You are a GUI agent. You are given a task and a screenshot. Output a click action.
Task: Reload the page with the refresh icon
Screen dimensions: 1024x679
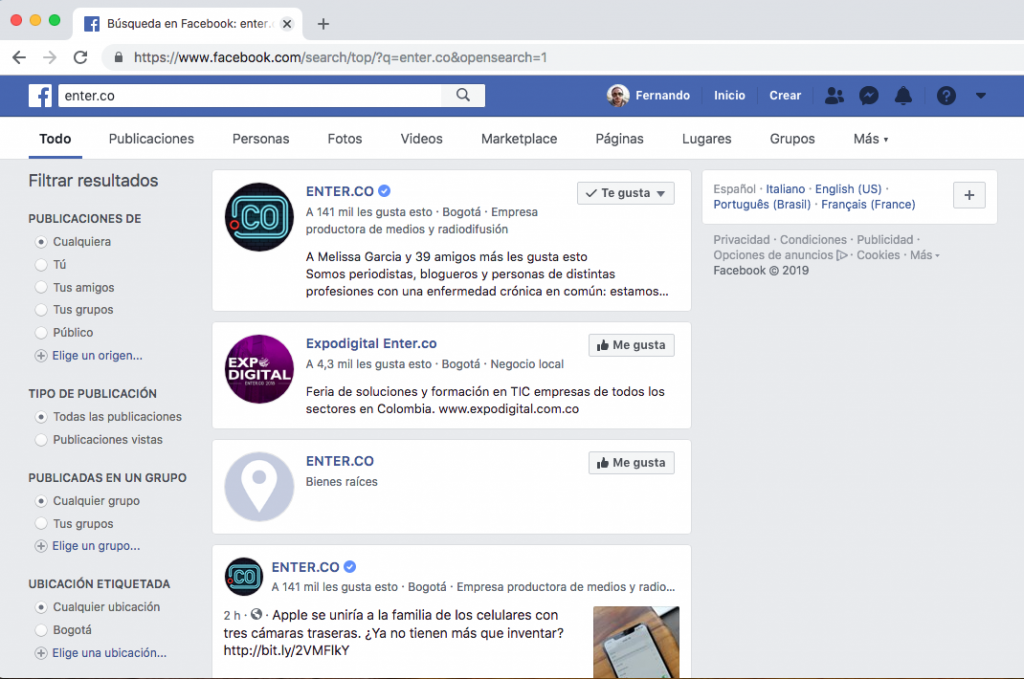tap(80, 57)
